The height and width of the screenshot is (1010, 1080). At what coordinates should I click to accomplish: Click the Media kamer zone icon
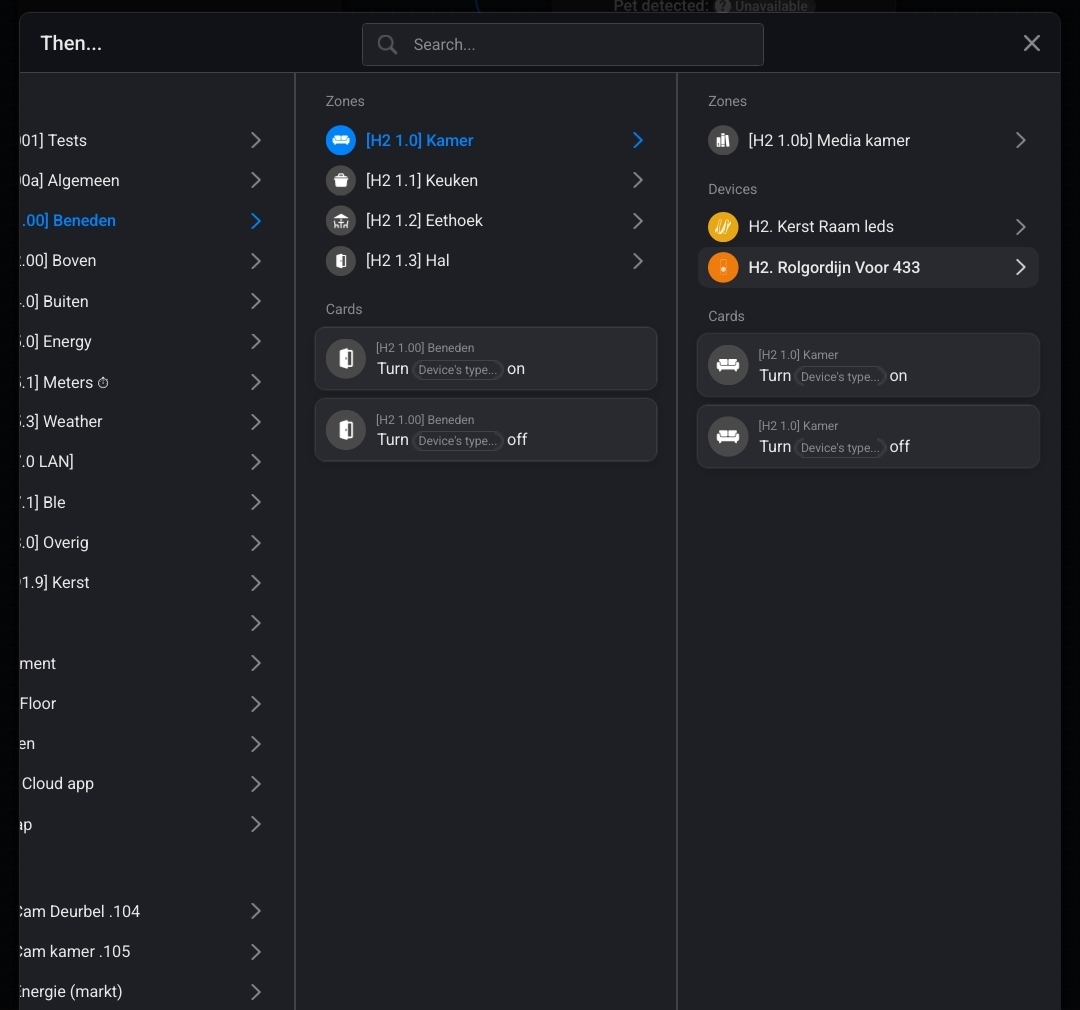tap(723, 141)
